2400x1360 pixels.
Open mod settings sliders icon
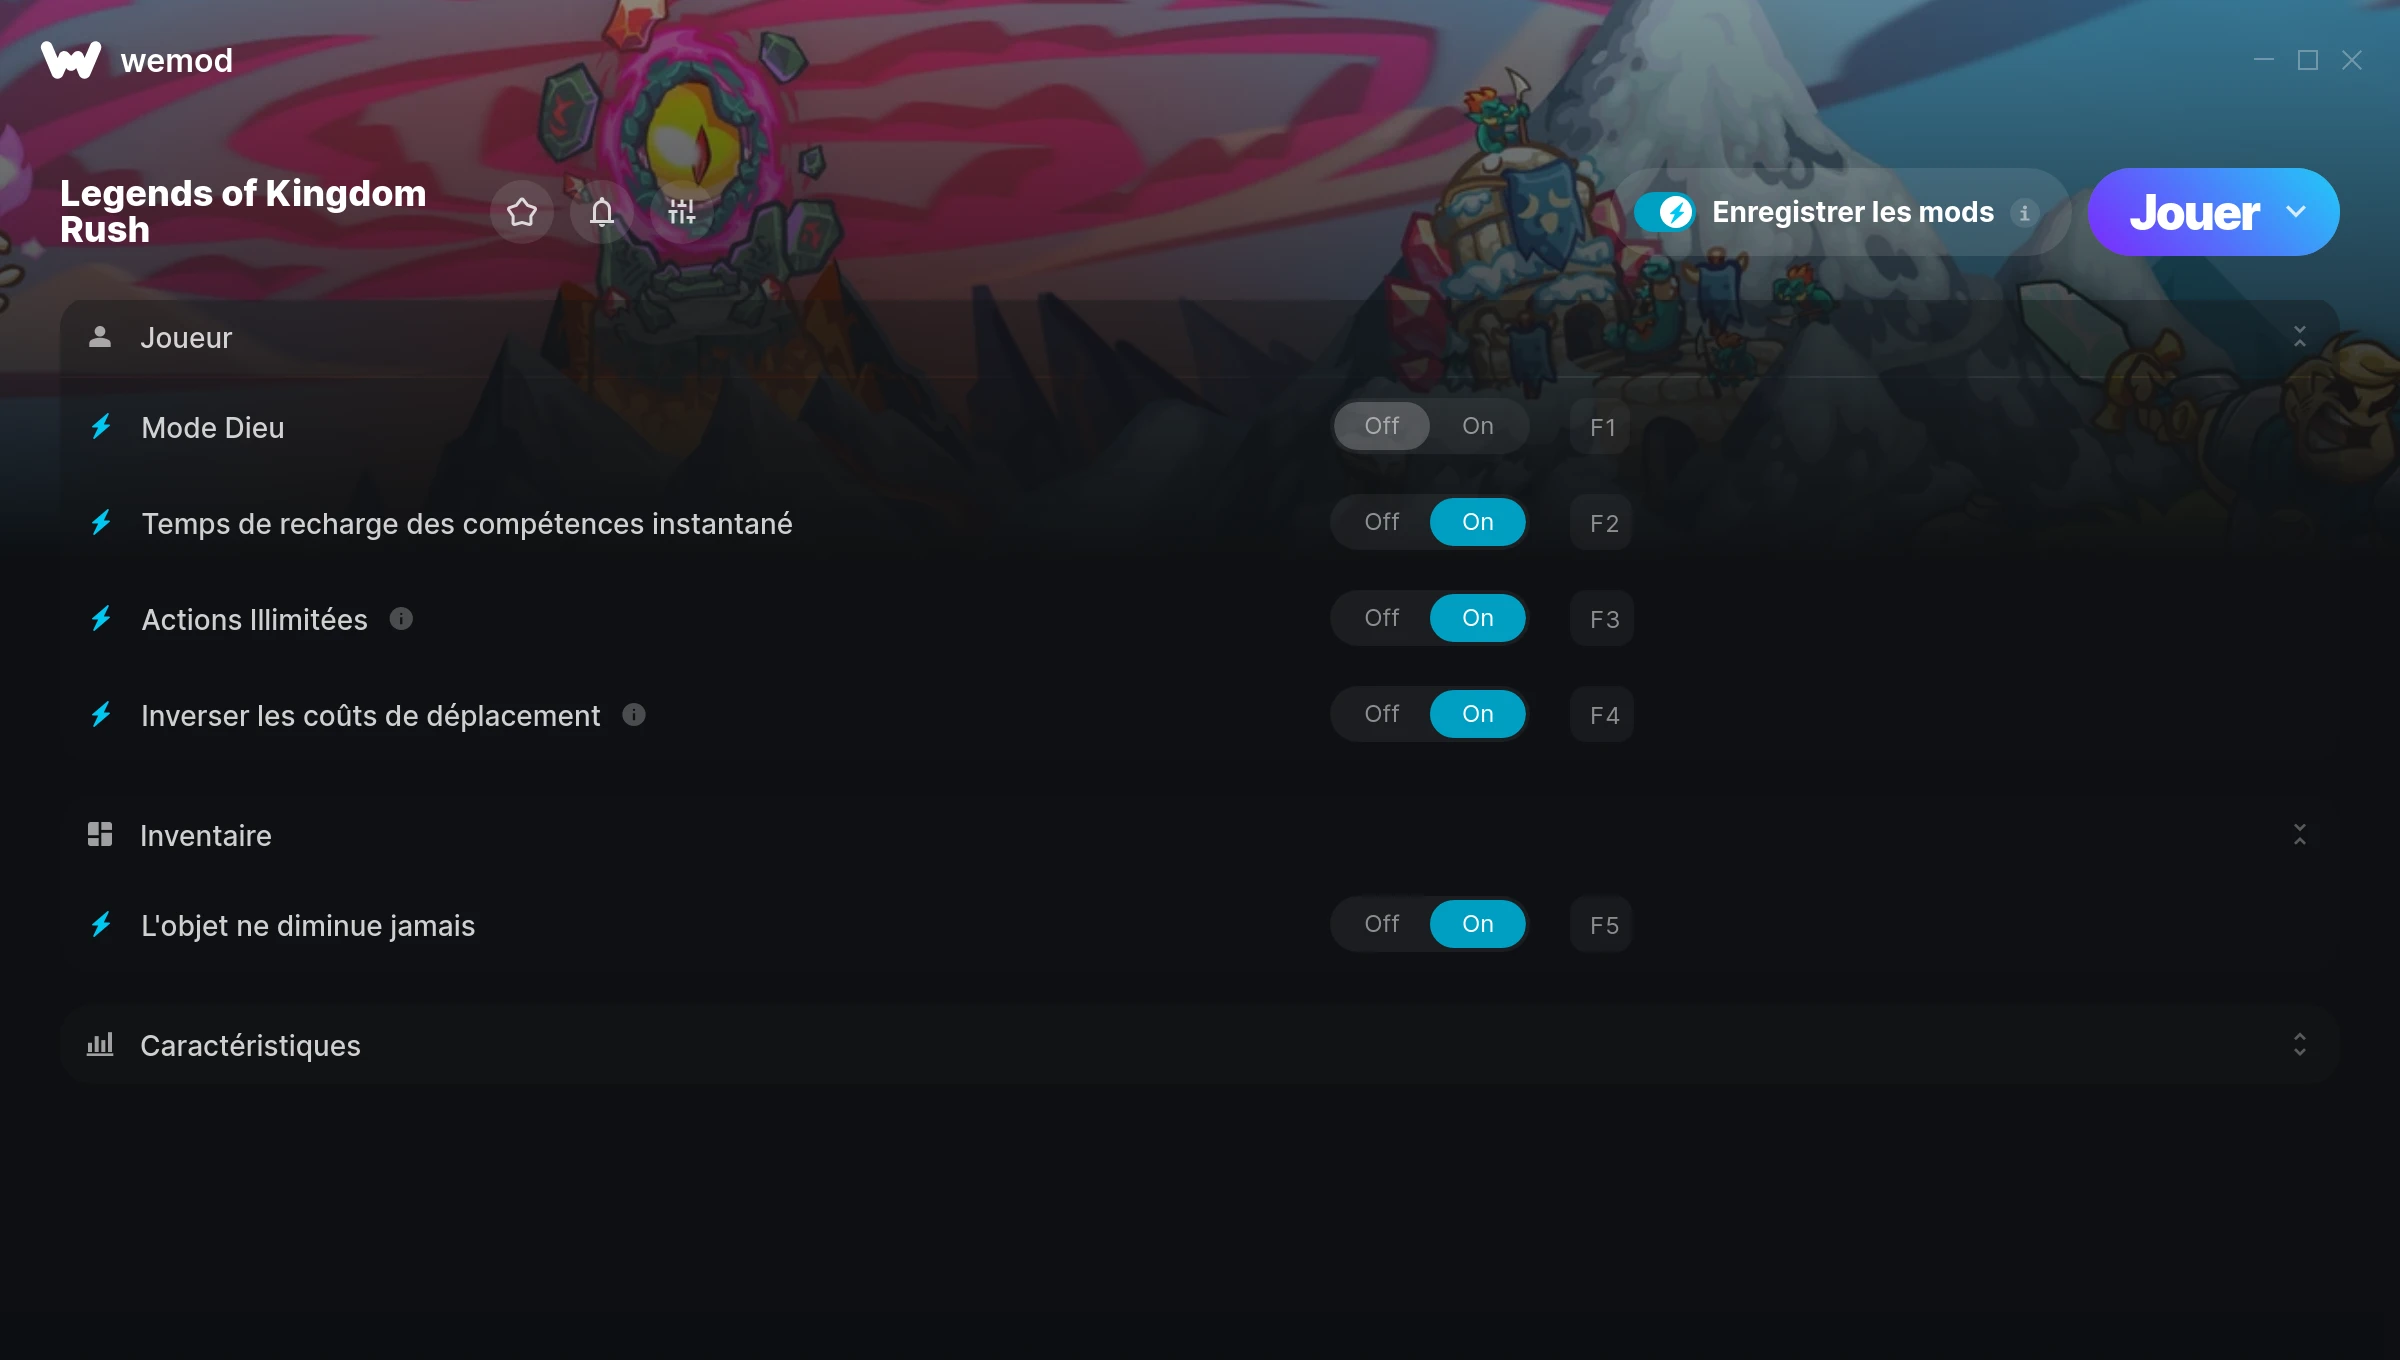682,212
